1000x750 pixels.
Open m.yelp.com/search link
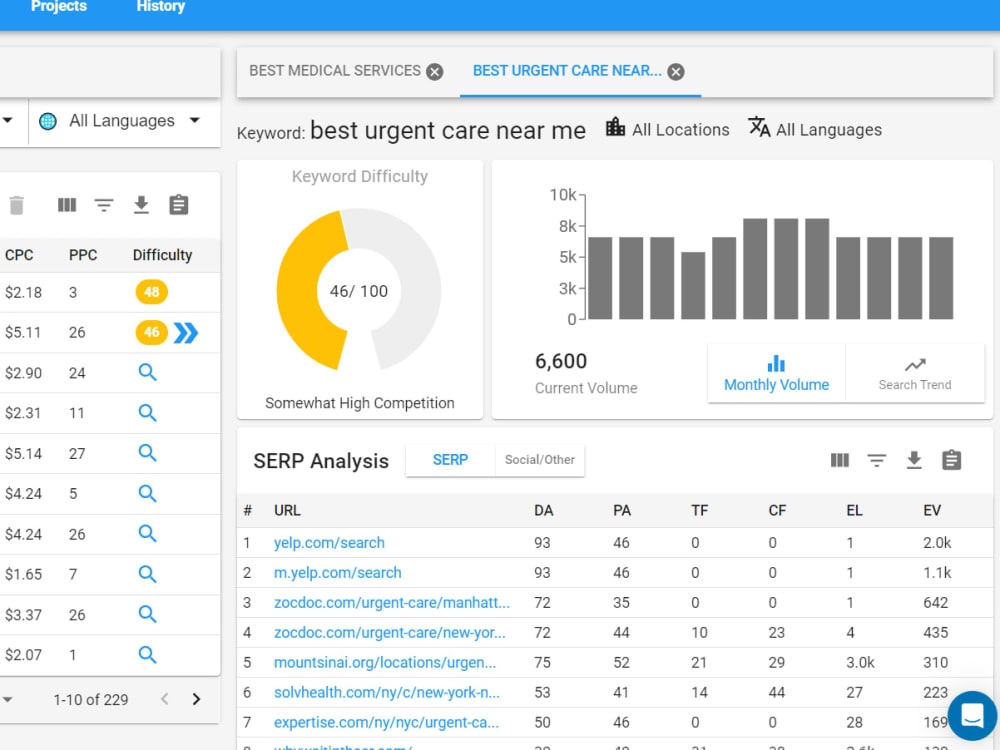337,573
